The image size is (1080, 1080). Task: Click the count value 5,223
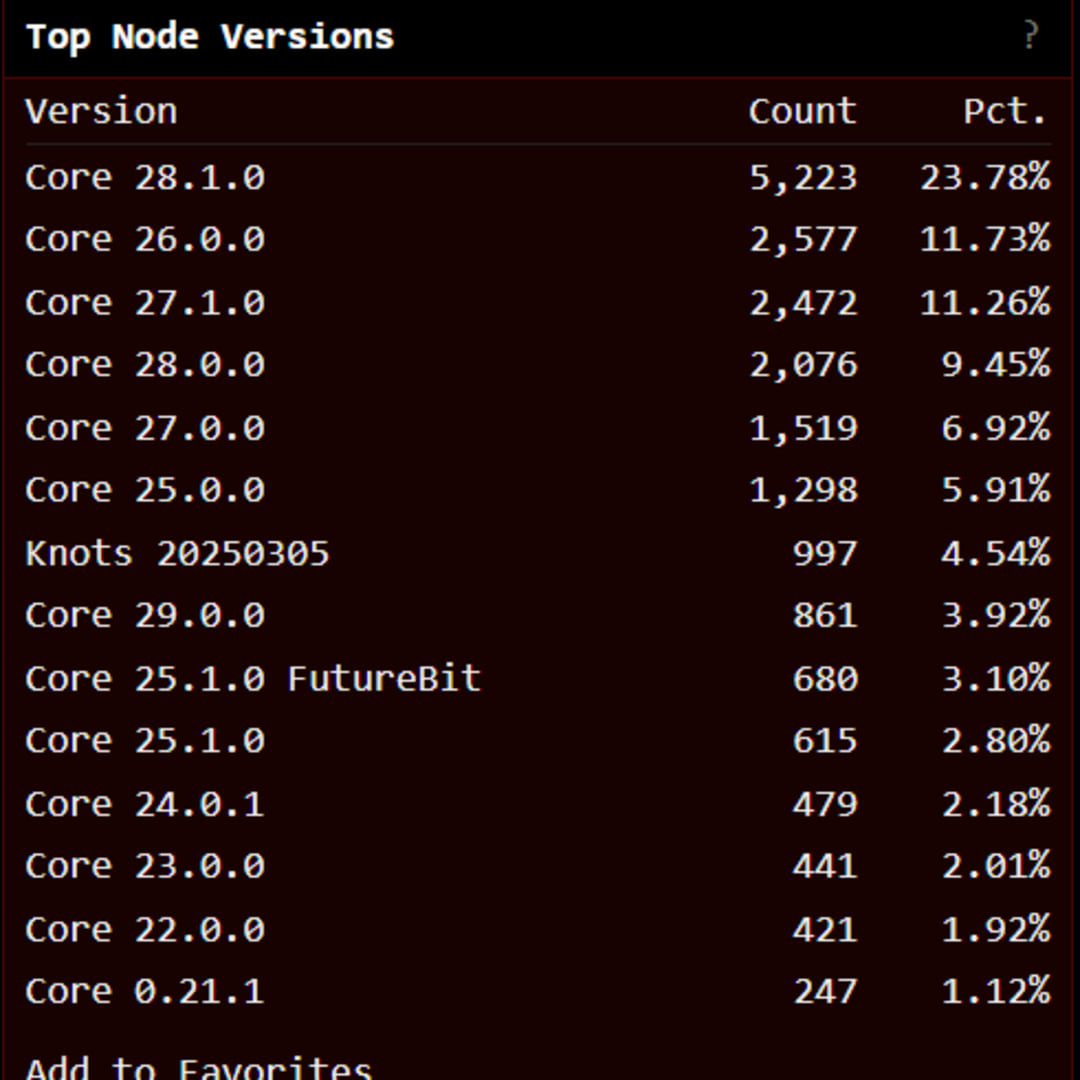click(803, 178)
